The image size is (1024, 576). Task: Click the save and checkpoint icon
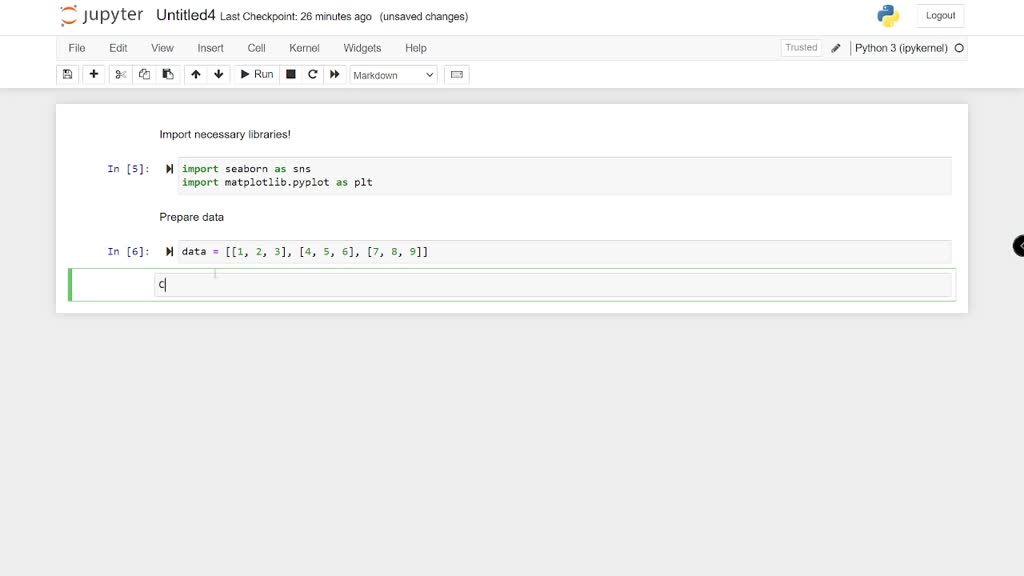click(x=67, y=74)
